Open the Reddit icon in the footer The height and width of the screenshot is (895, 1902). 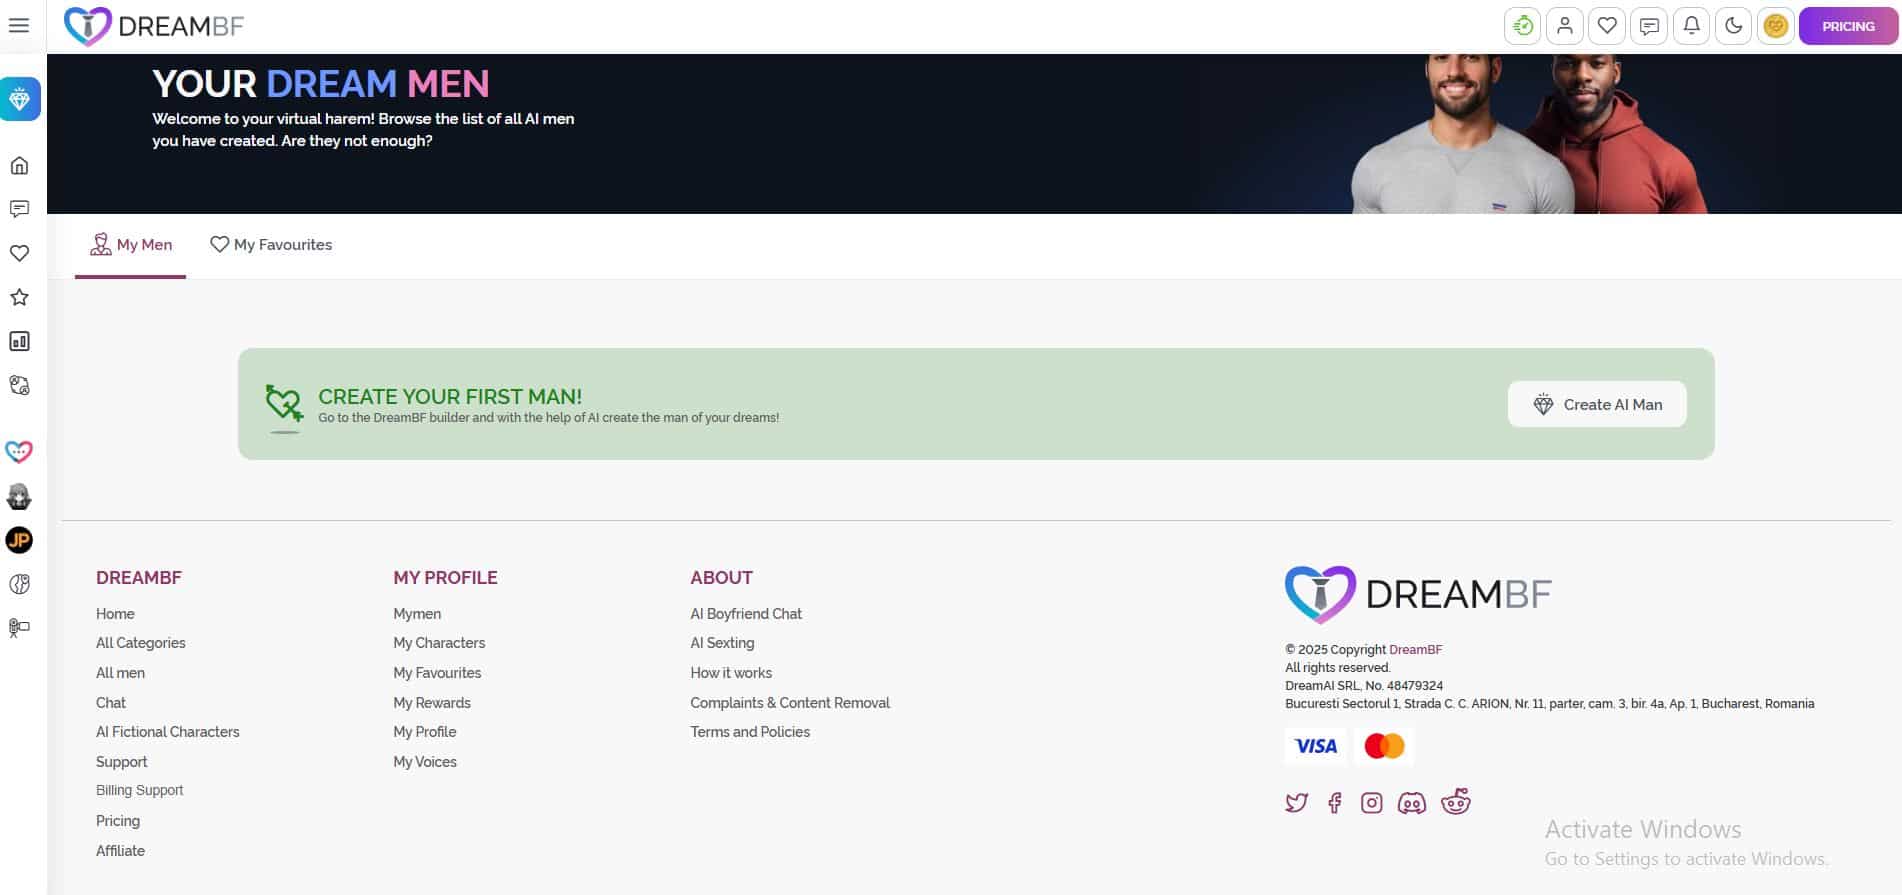click(x=1455, y=802)
